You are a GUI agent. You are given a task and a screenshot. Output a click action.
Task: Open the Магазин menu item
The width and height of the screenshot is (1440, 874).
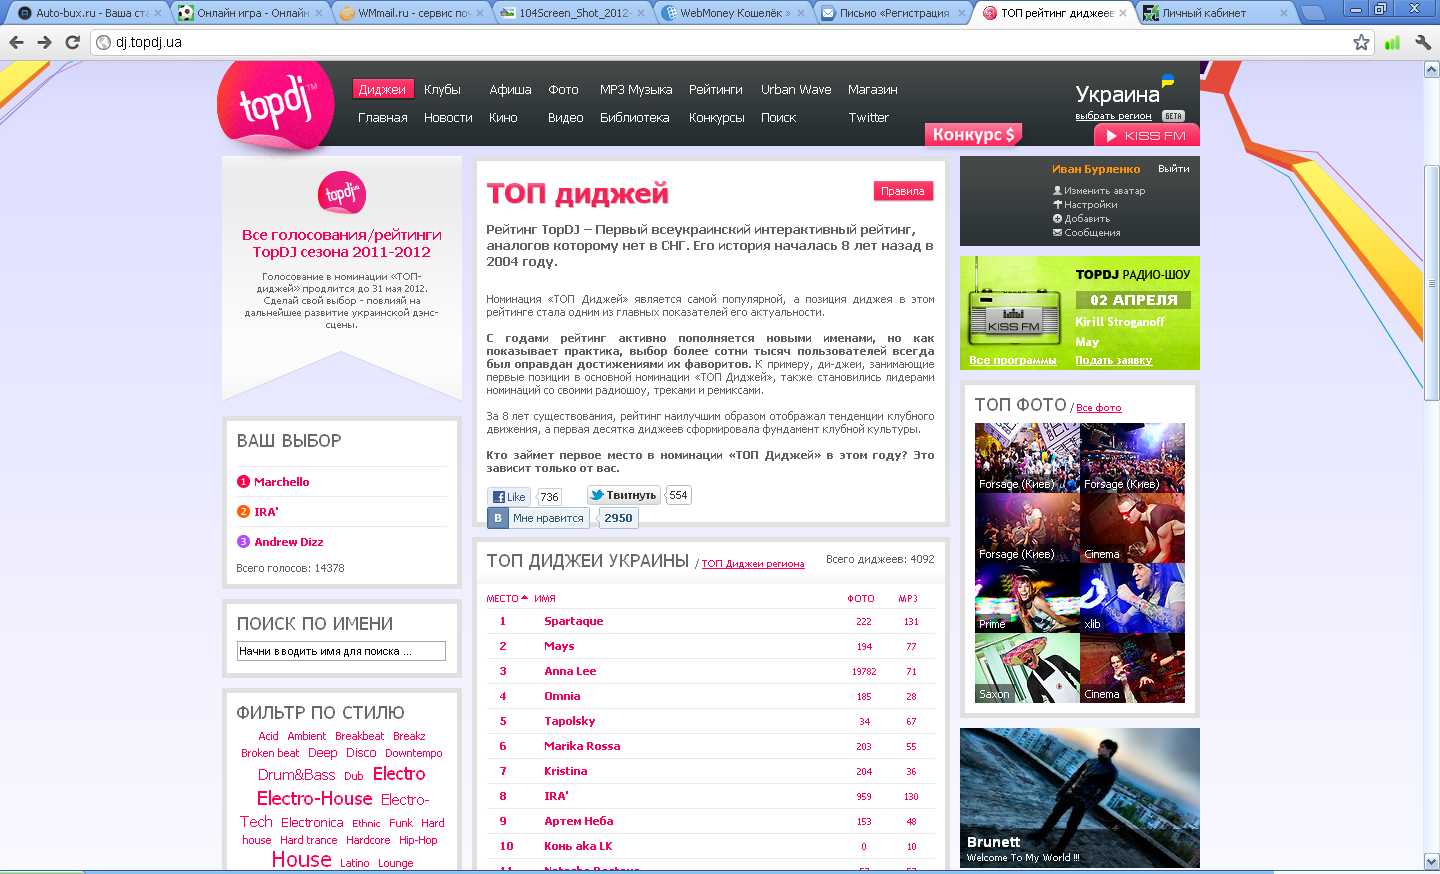point(872,89)
